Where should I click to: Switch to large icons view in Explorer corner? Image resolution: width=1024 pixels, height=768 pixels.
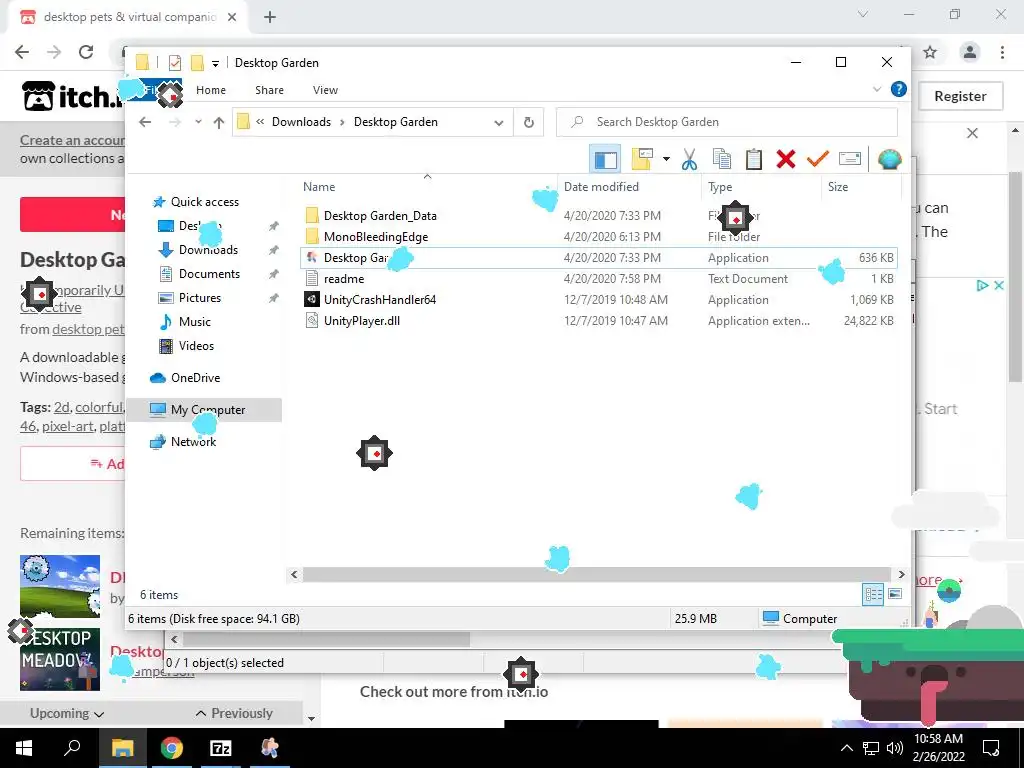(x=895, y=594)
